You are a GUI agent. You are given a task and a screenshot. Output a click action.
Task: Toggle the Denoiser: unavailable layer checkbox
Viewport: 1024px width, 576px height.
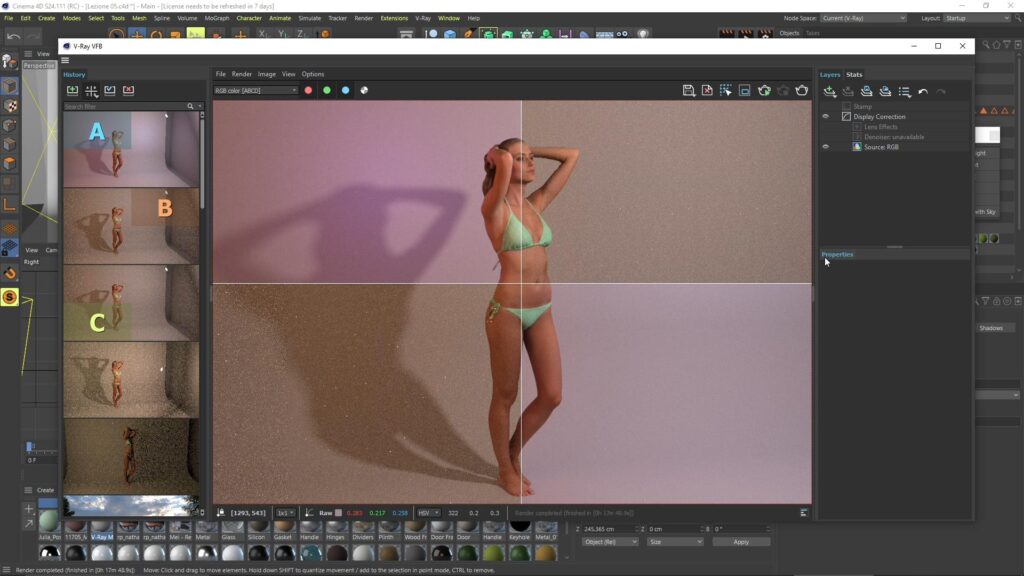point(857,137)
